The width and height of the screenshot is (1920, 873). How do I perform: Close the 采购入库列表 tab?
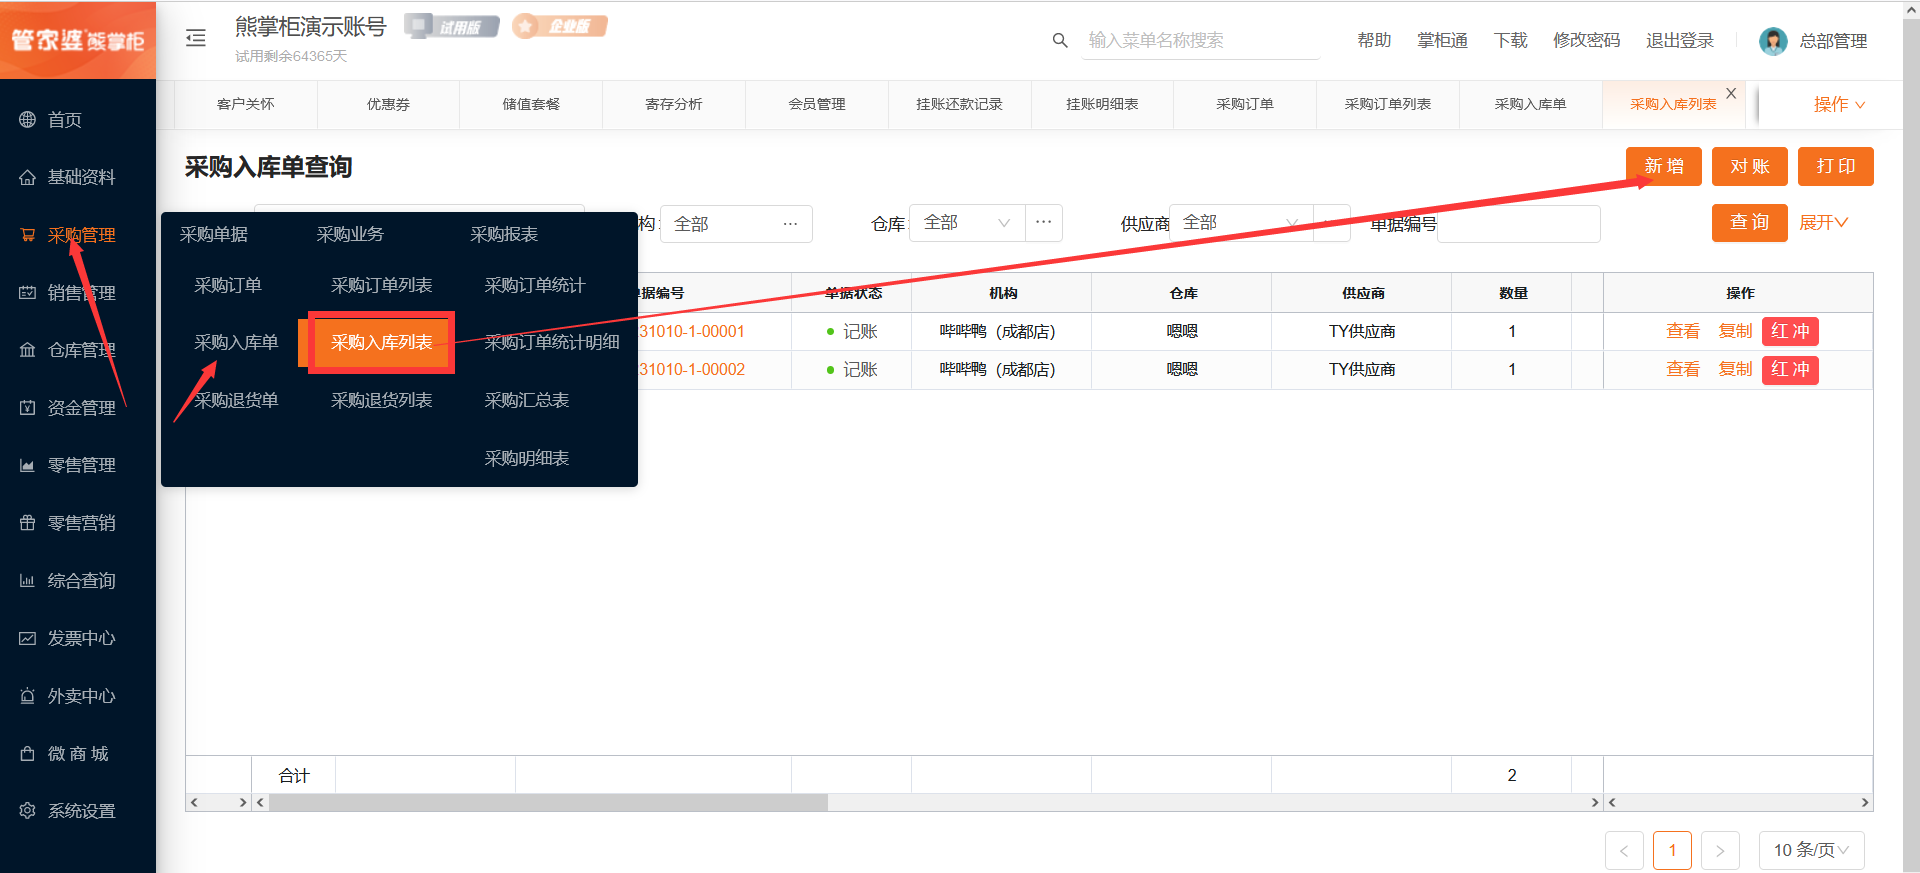[x=1731, y=93]
